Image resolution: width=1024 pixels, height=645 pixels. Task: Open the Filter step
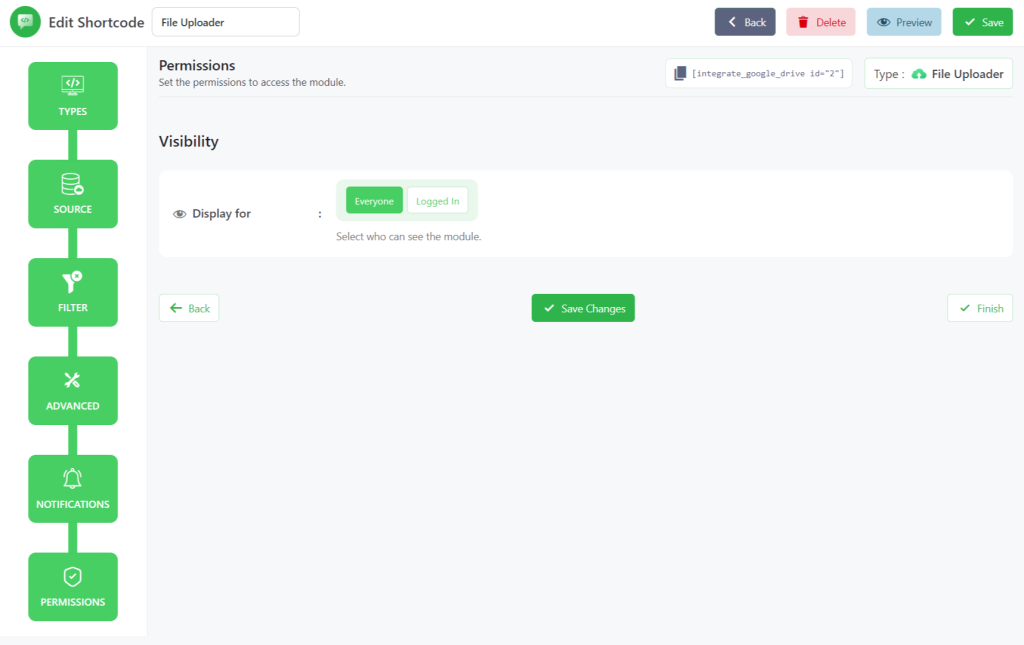[72, 292]
